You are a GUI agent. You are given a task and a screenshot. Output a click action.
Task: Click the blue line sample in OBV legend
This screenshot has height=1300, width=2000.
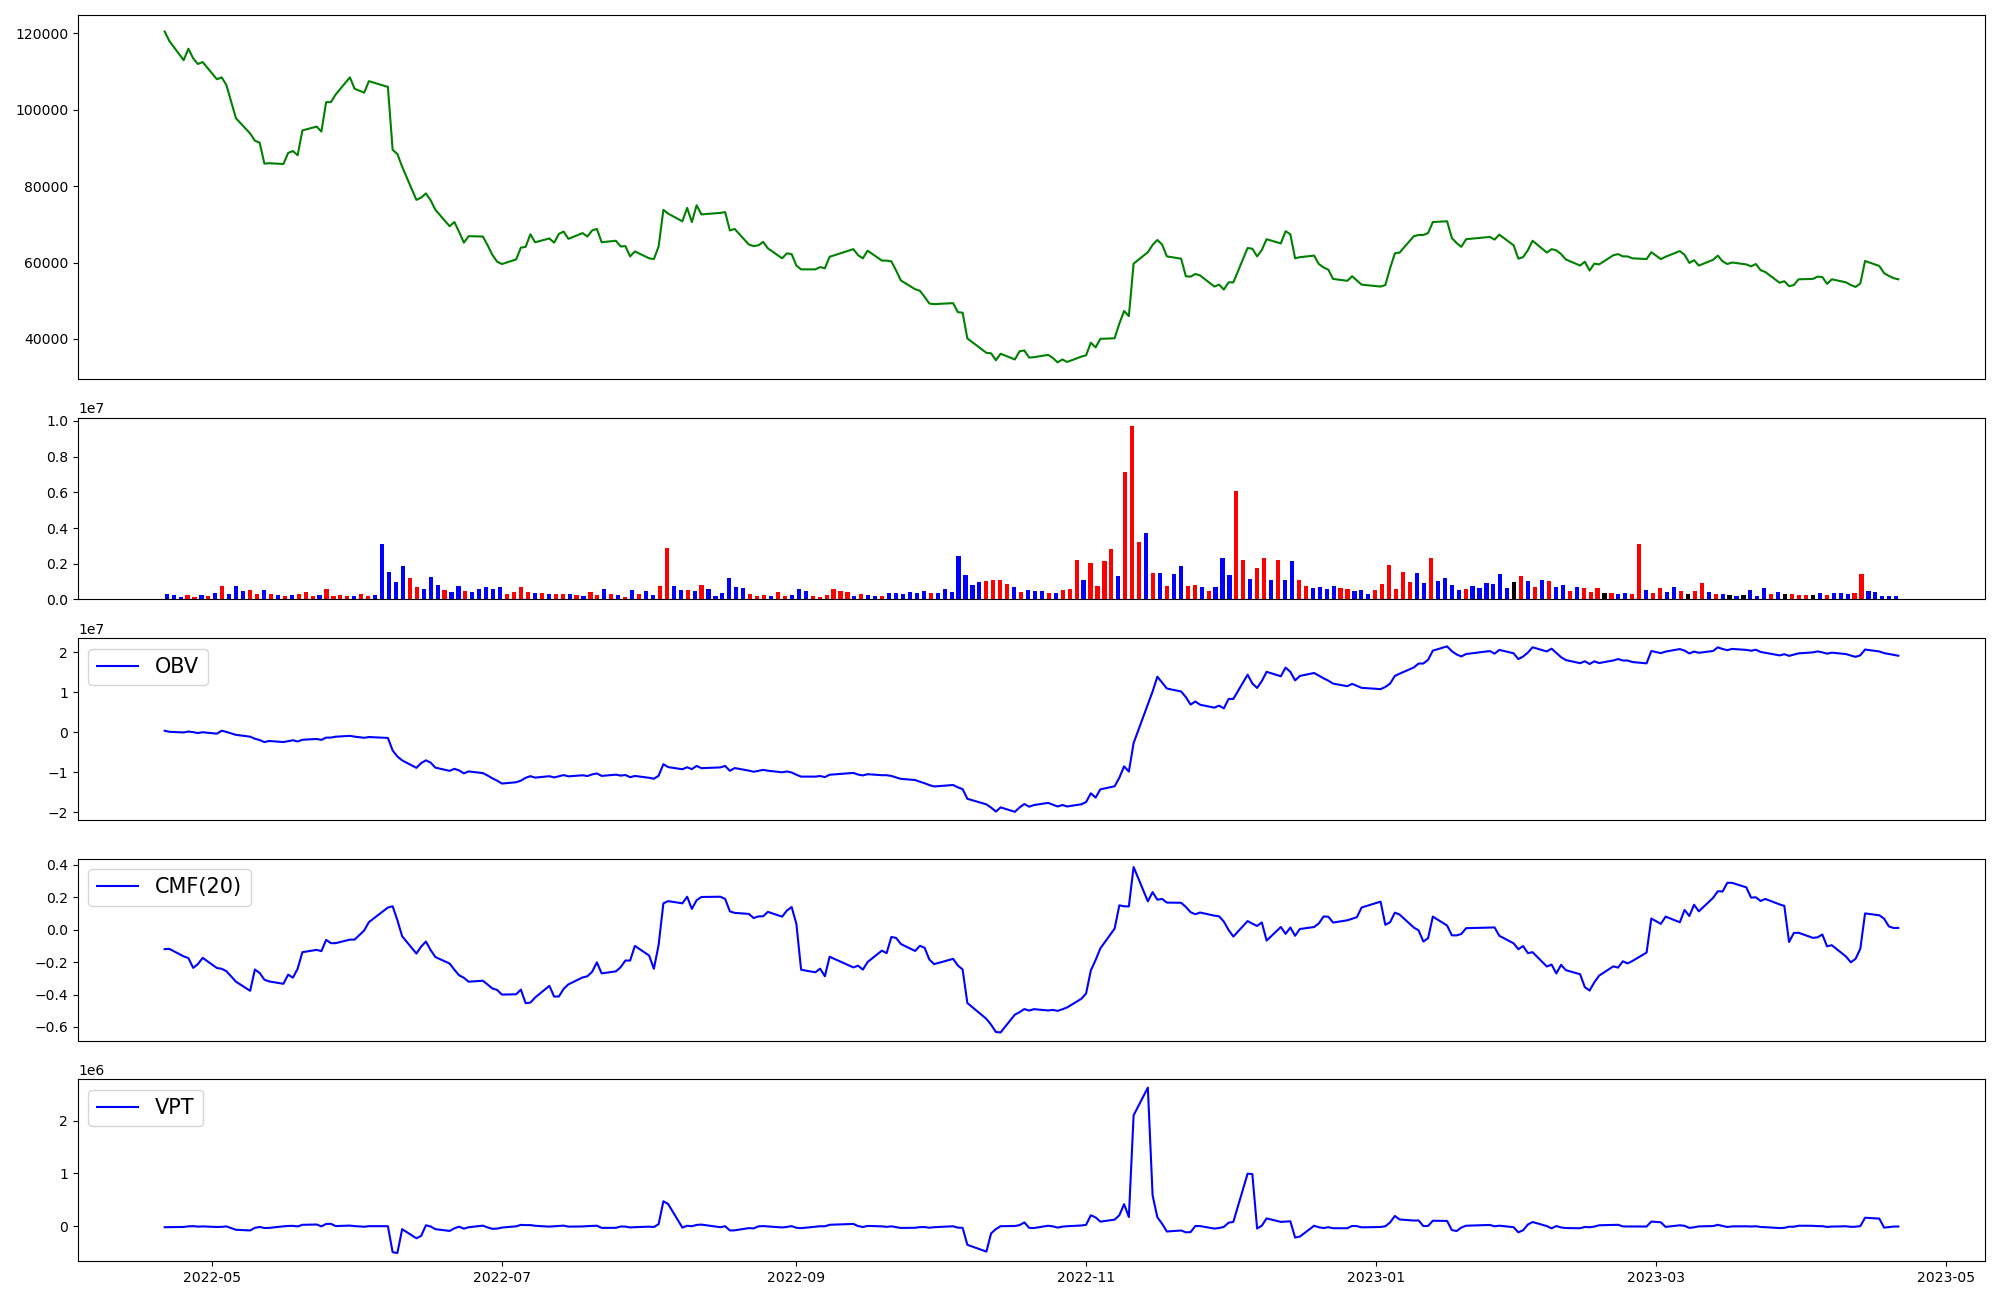pyautogui.click(x=118, y=667)
